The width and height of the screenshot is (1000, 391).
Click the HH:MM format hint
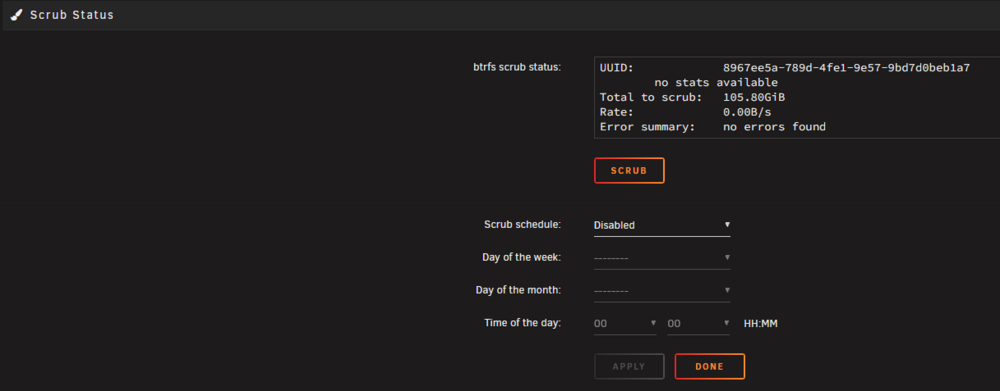760,323
